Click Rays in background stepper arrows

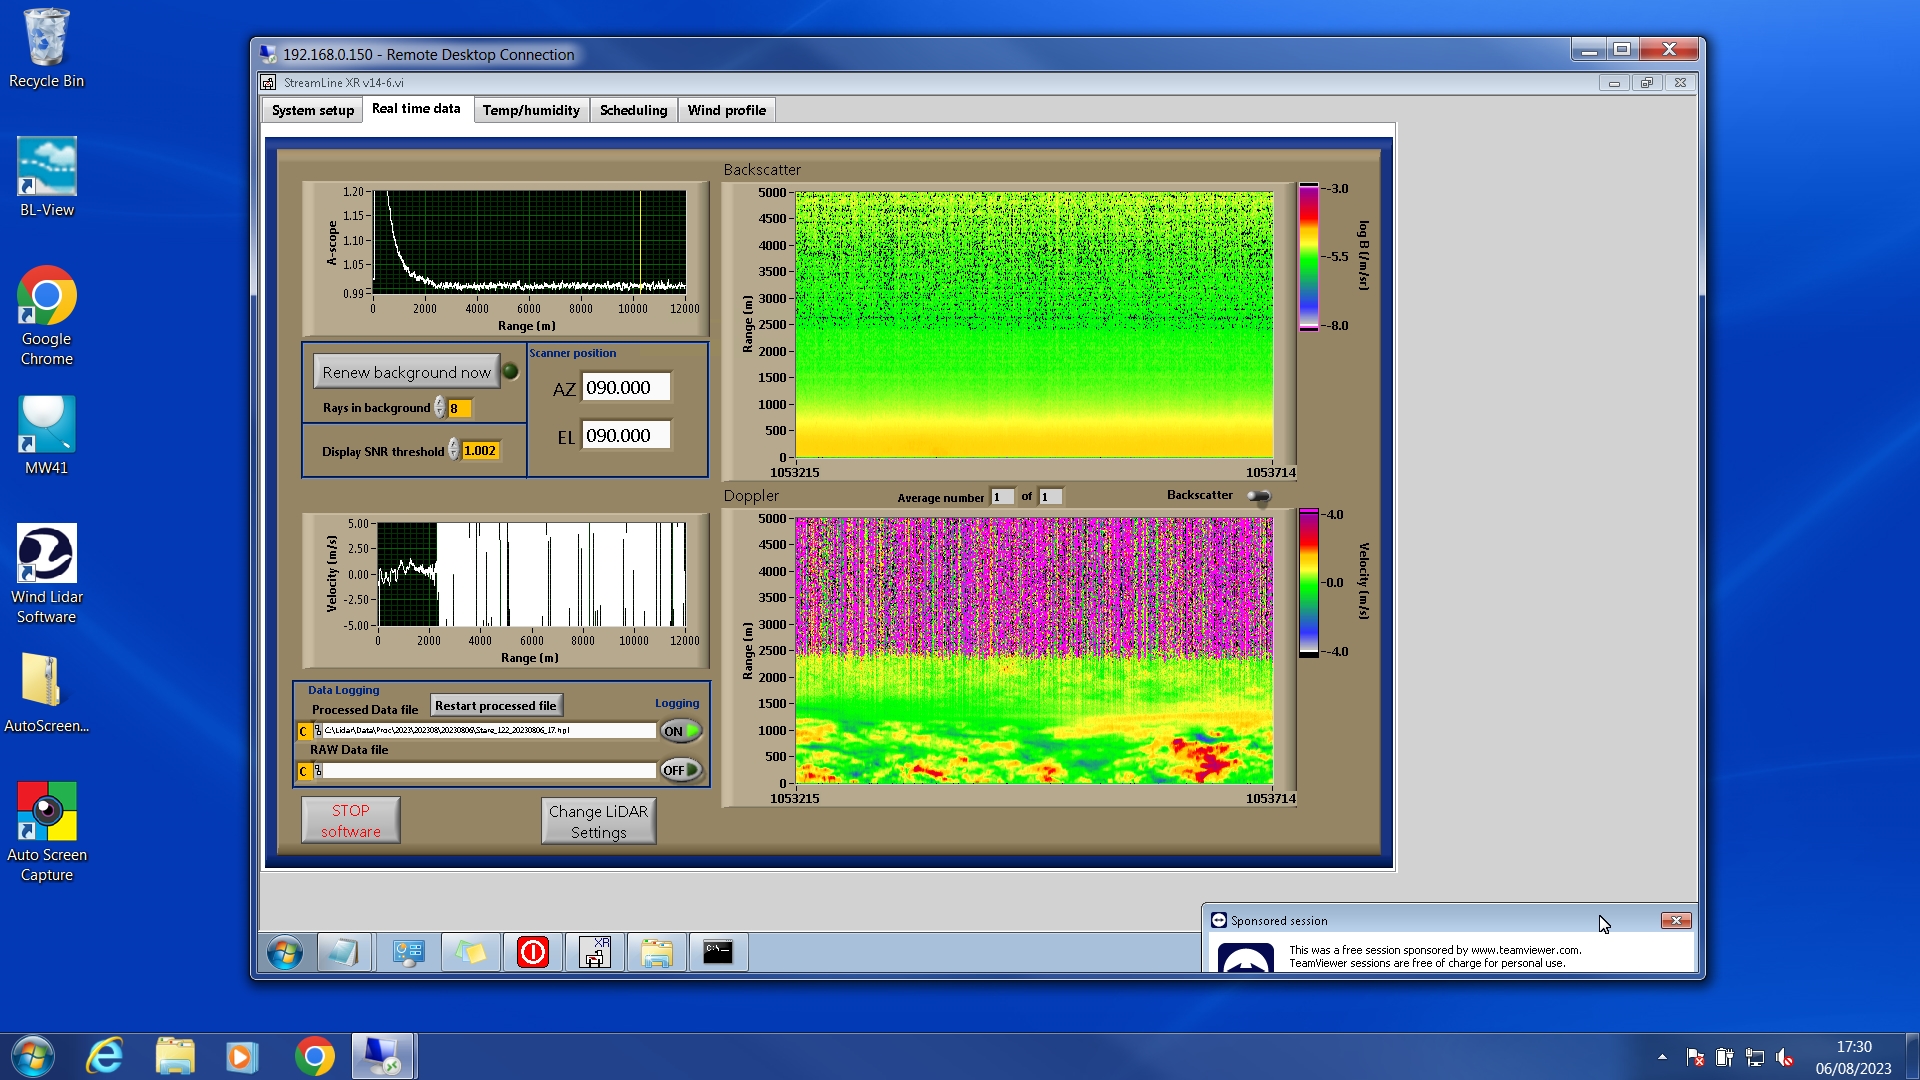click(x=439, y=408)
